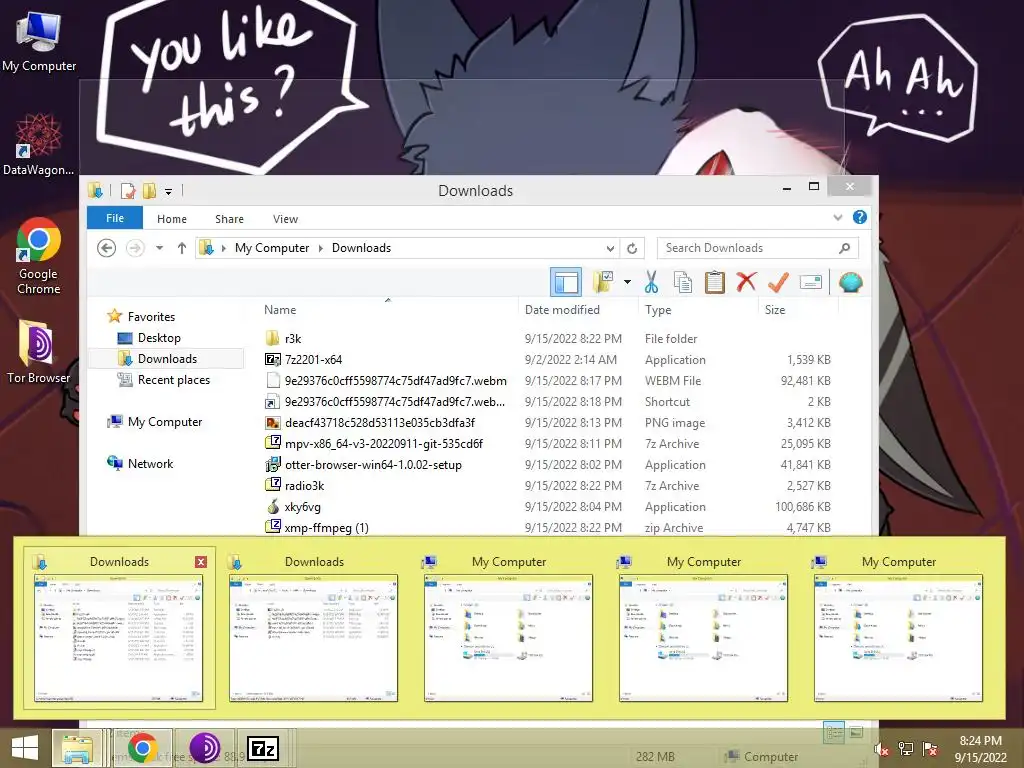
Task: Click the Back navigation arrow
Action: (x=106, y=248)
